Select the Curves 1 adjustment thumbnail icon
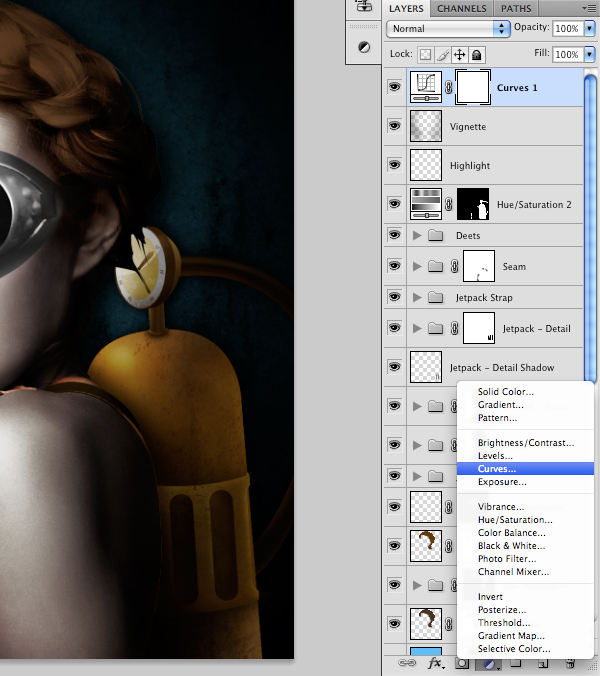Screen dimensions: 600x676 (426, 87)
